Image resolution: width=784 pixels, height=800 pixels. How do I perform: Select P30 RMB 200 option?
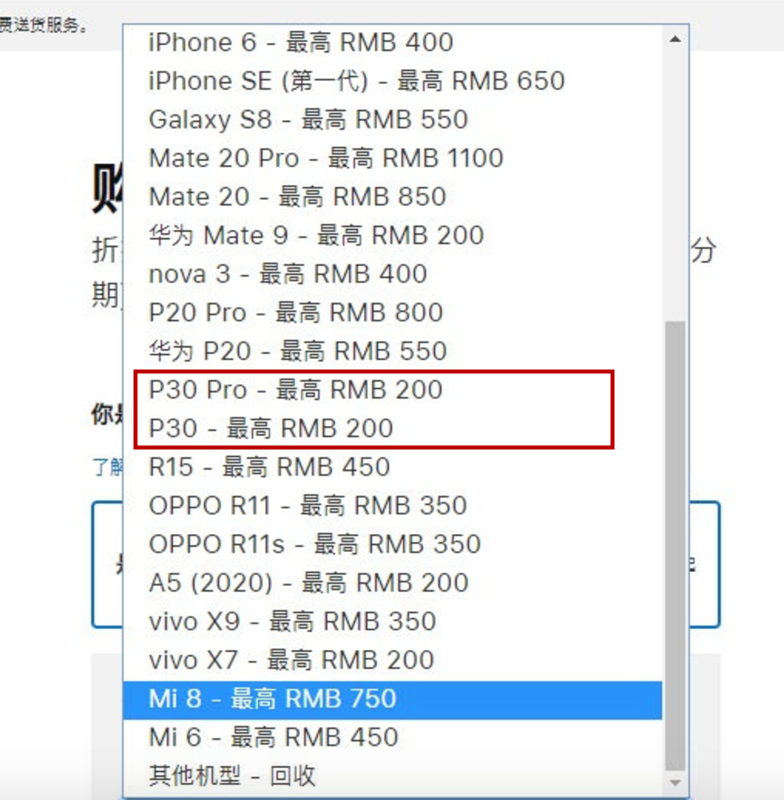(x=393, y=428)
